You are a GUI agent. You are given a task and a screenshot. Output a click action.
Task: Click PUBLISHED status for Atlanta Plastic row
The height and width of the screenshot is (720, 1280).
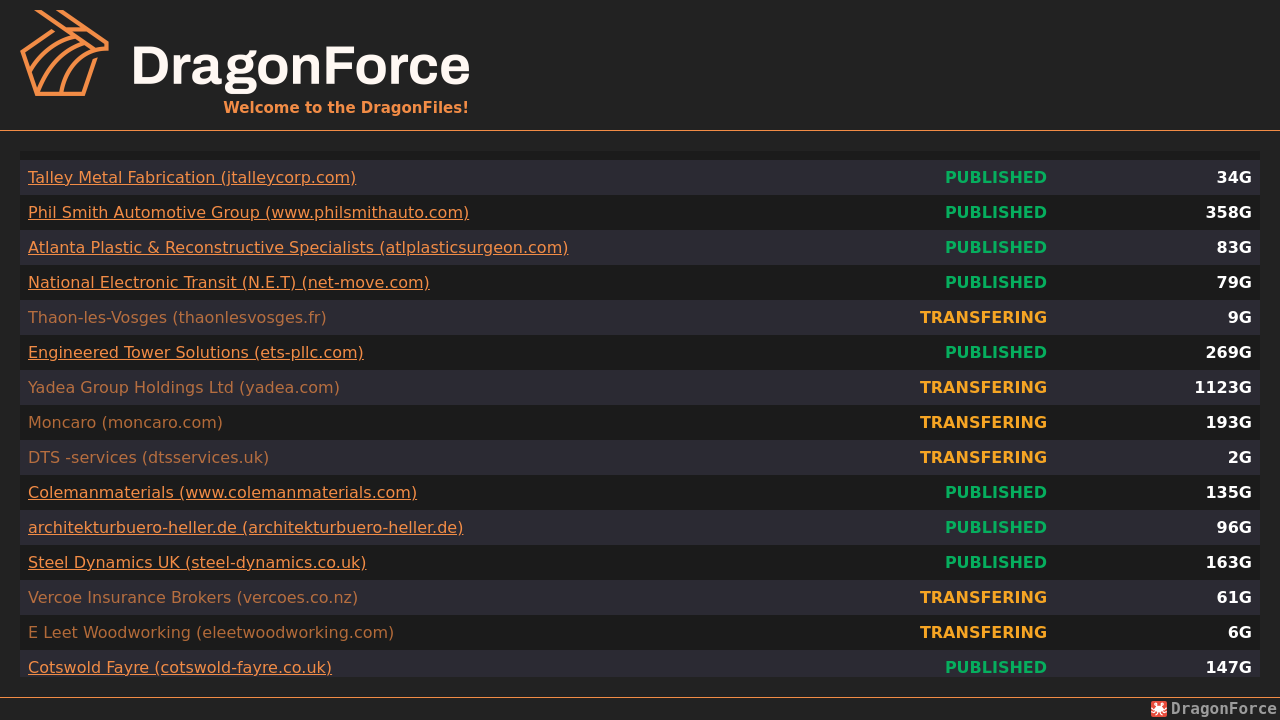(996, 247)
